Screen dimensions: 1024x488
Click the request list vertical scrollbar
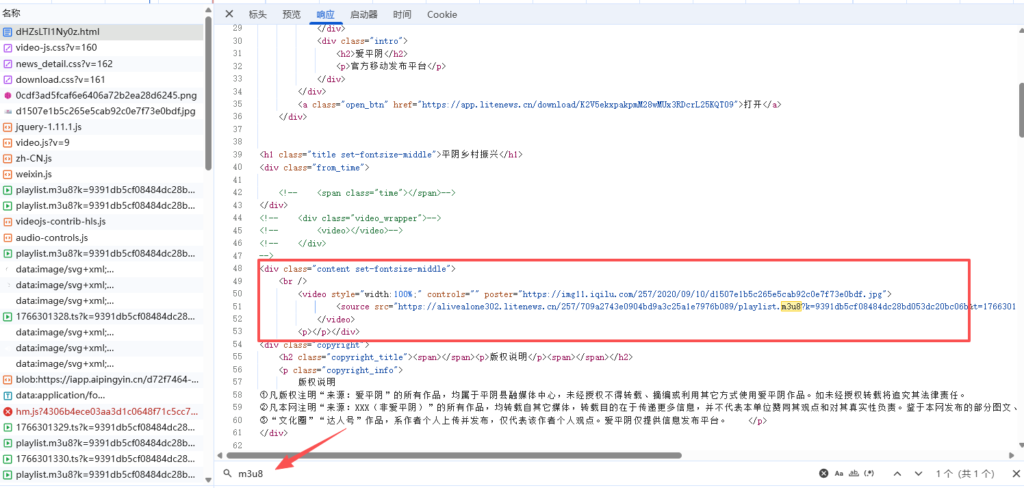tap(208, 91)
